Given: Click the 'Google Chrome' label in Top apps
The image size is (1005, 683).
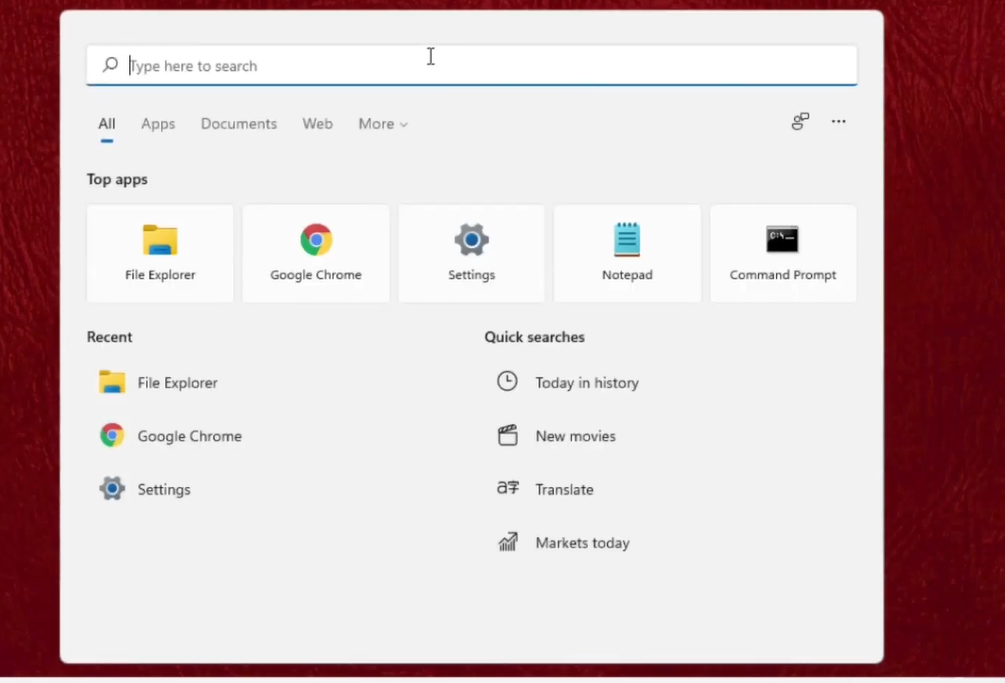Looking at the screenshot, I should (316, 274).
